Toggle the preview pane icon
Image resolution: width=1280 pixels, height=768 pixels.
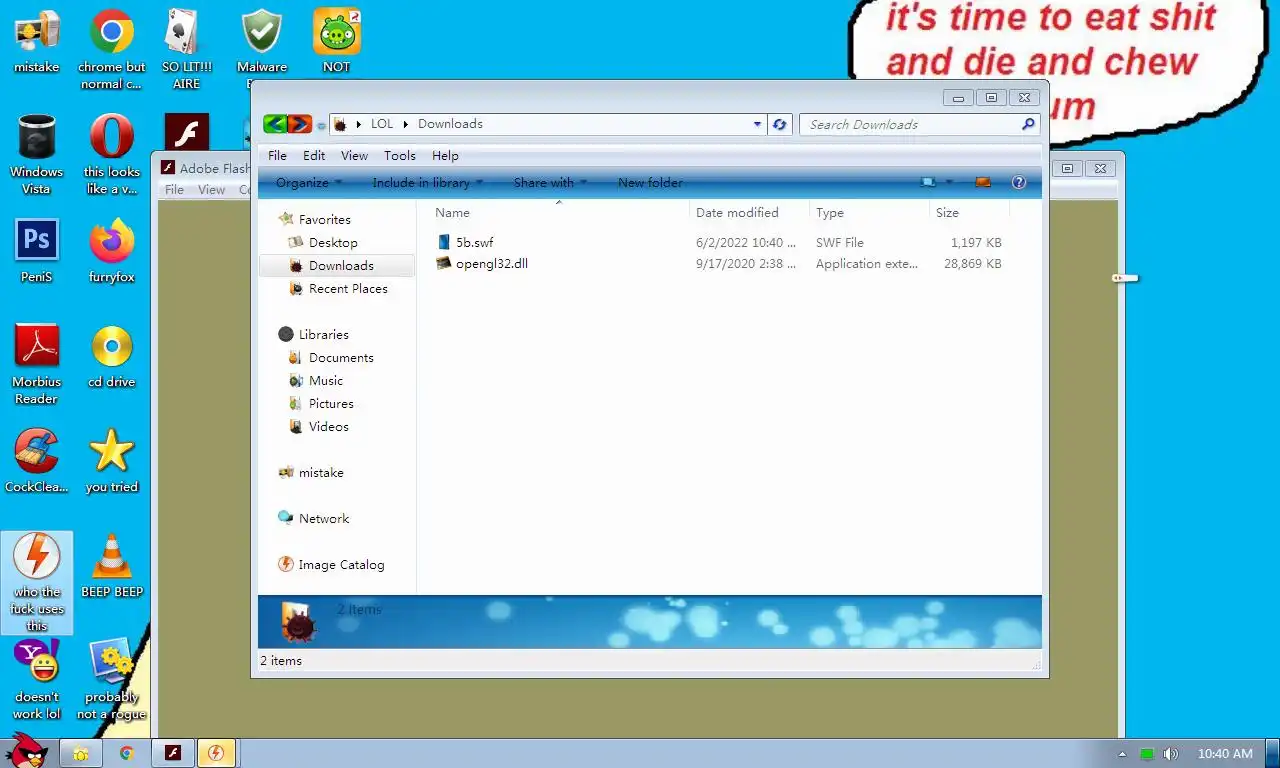pyautogui.click(x=983, y=183)
